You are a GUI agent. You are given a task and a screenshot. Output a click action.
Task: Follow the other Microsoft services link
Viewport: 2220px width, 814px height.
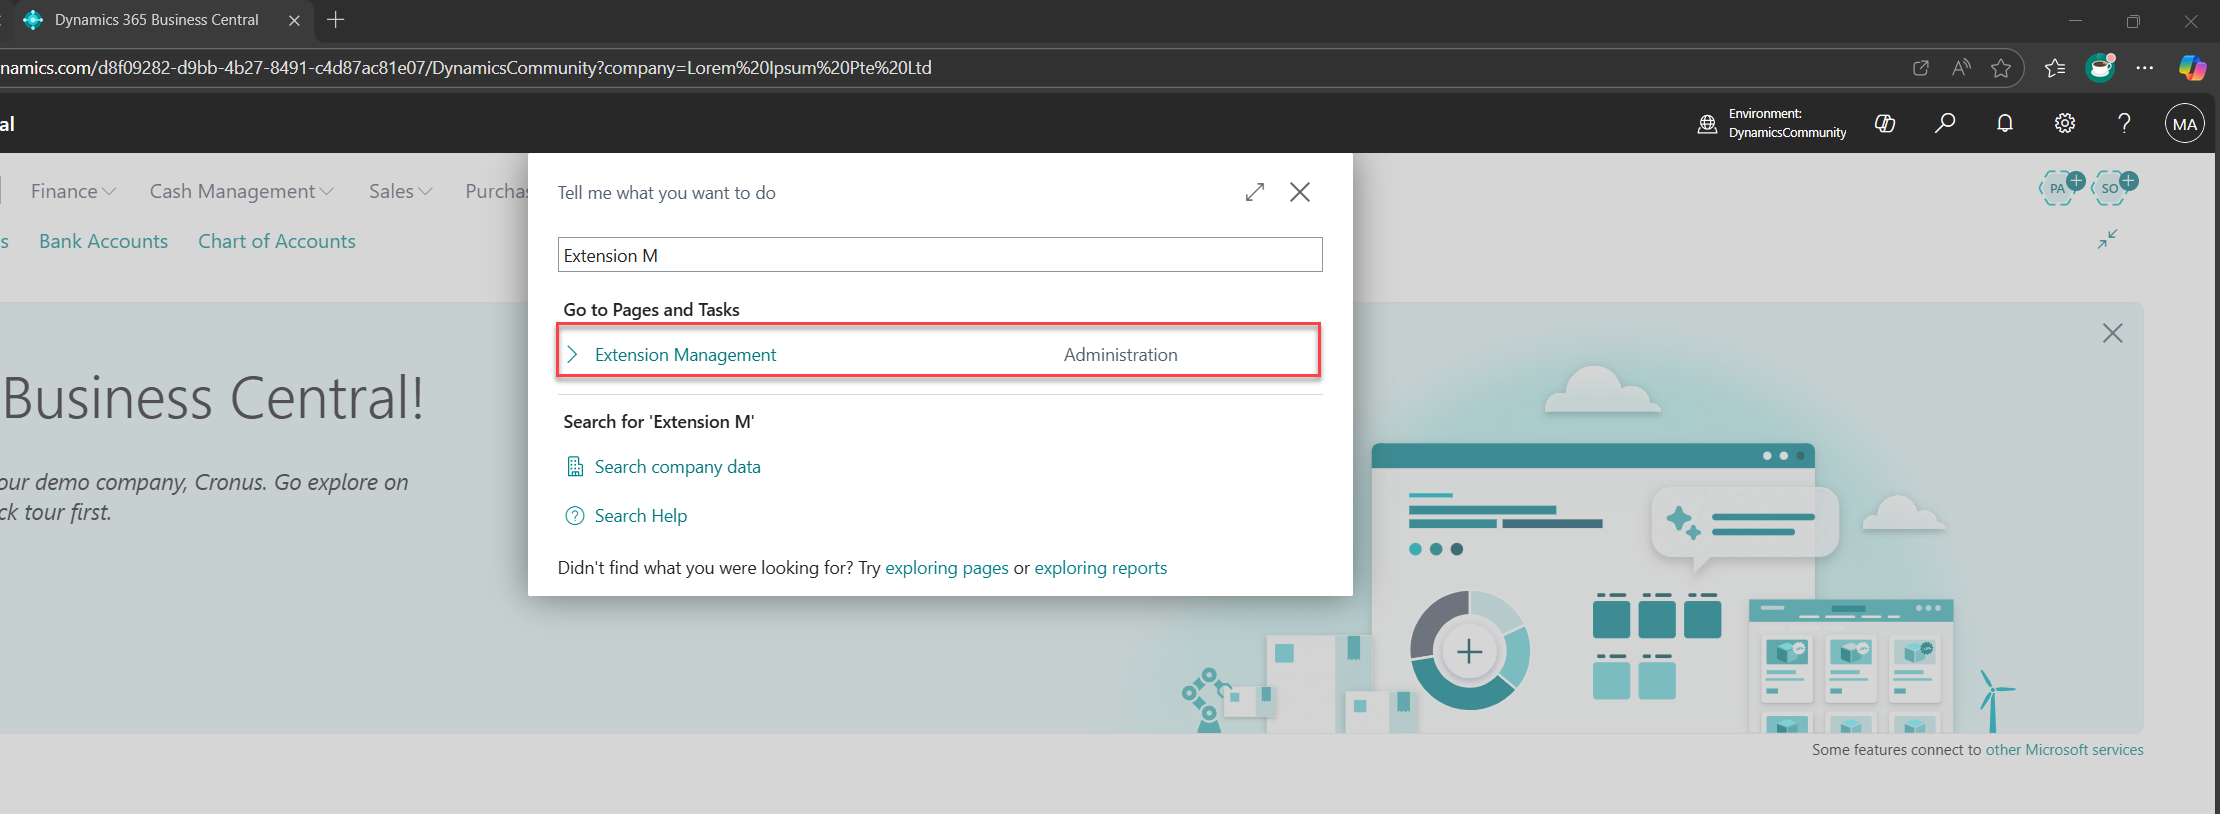[x=2064, y=750]
